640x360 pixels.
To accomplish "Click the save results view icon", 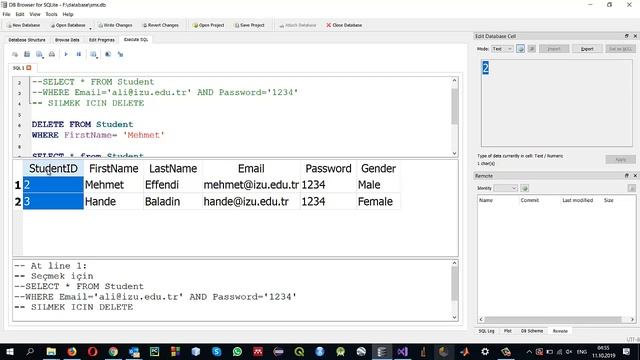I will pyautogui.click(x=93, y=54).
